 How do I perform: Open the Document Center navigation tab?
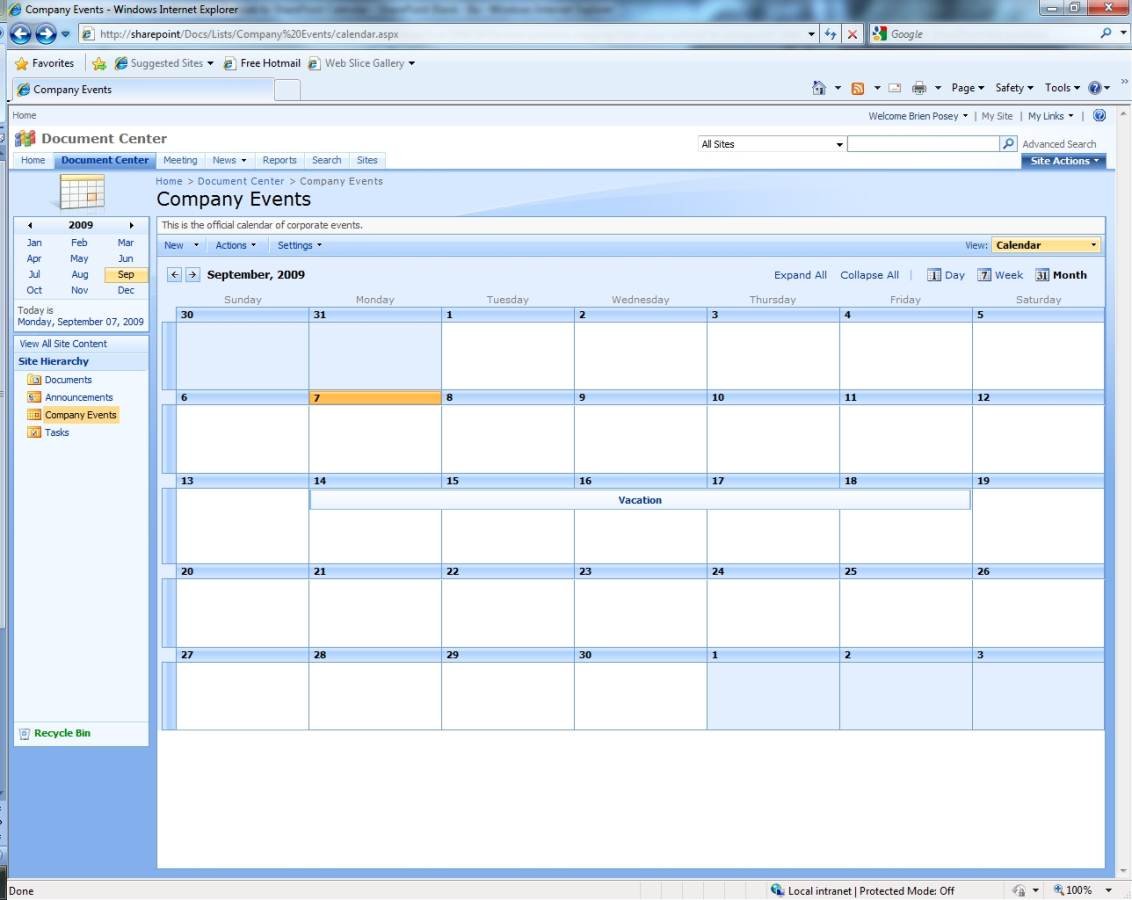tap(105, 160)
